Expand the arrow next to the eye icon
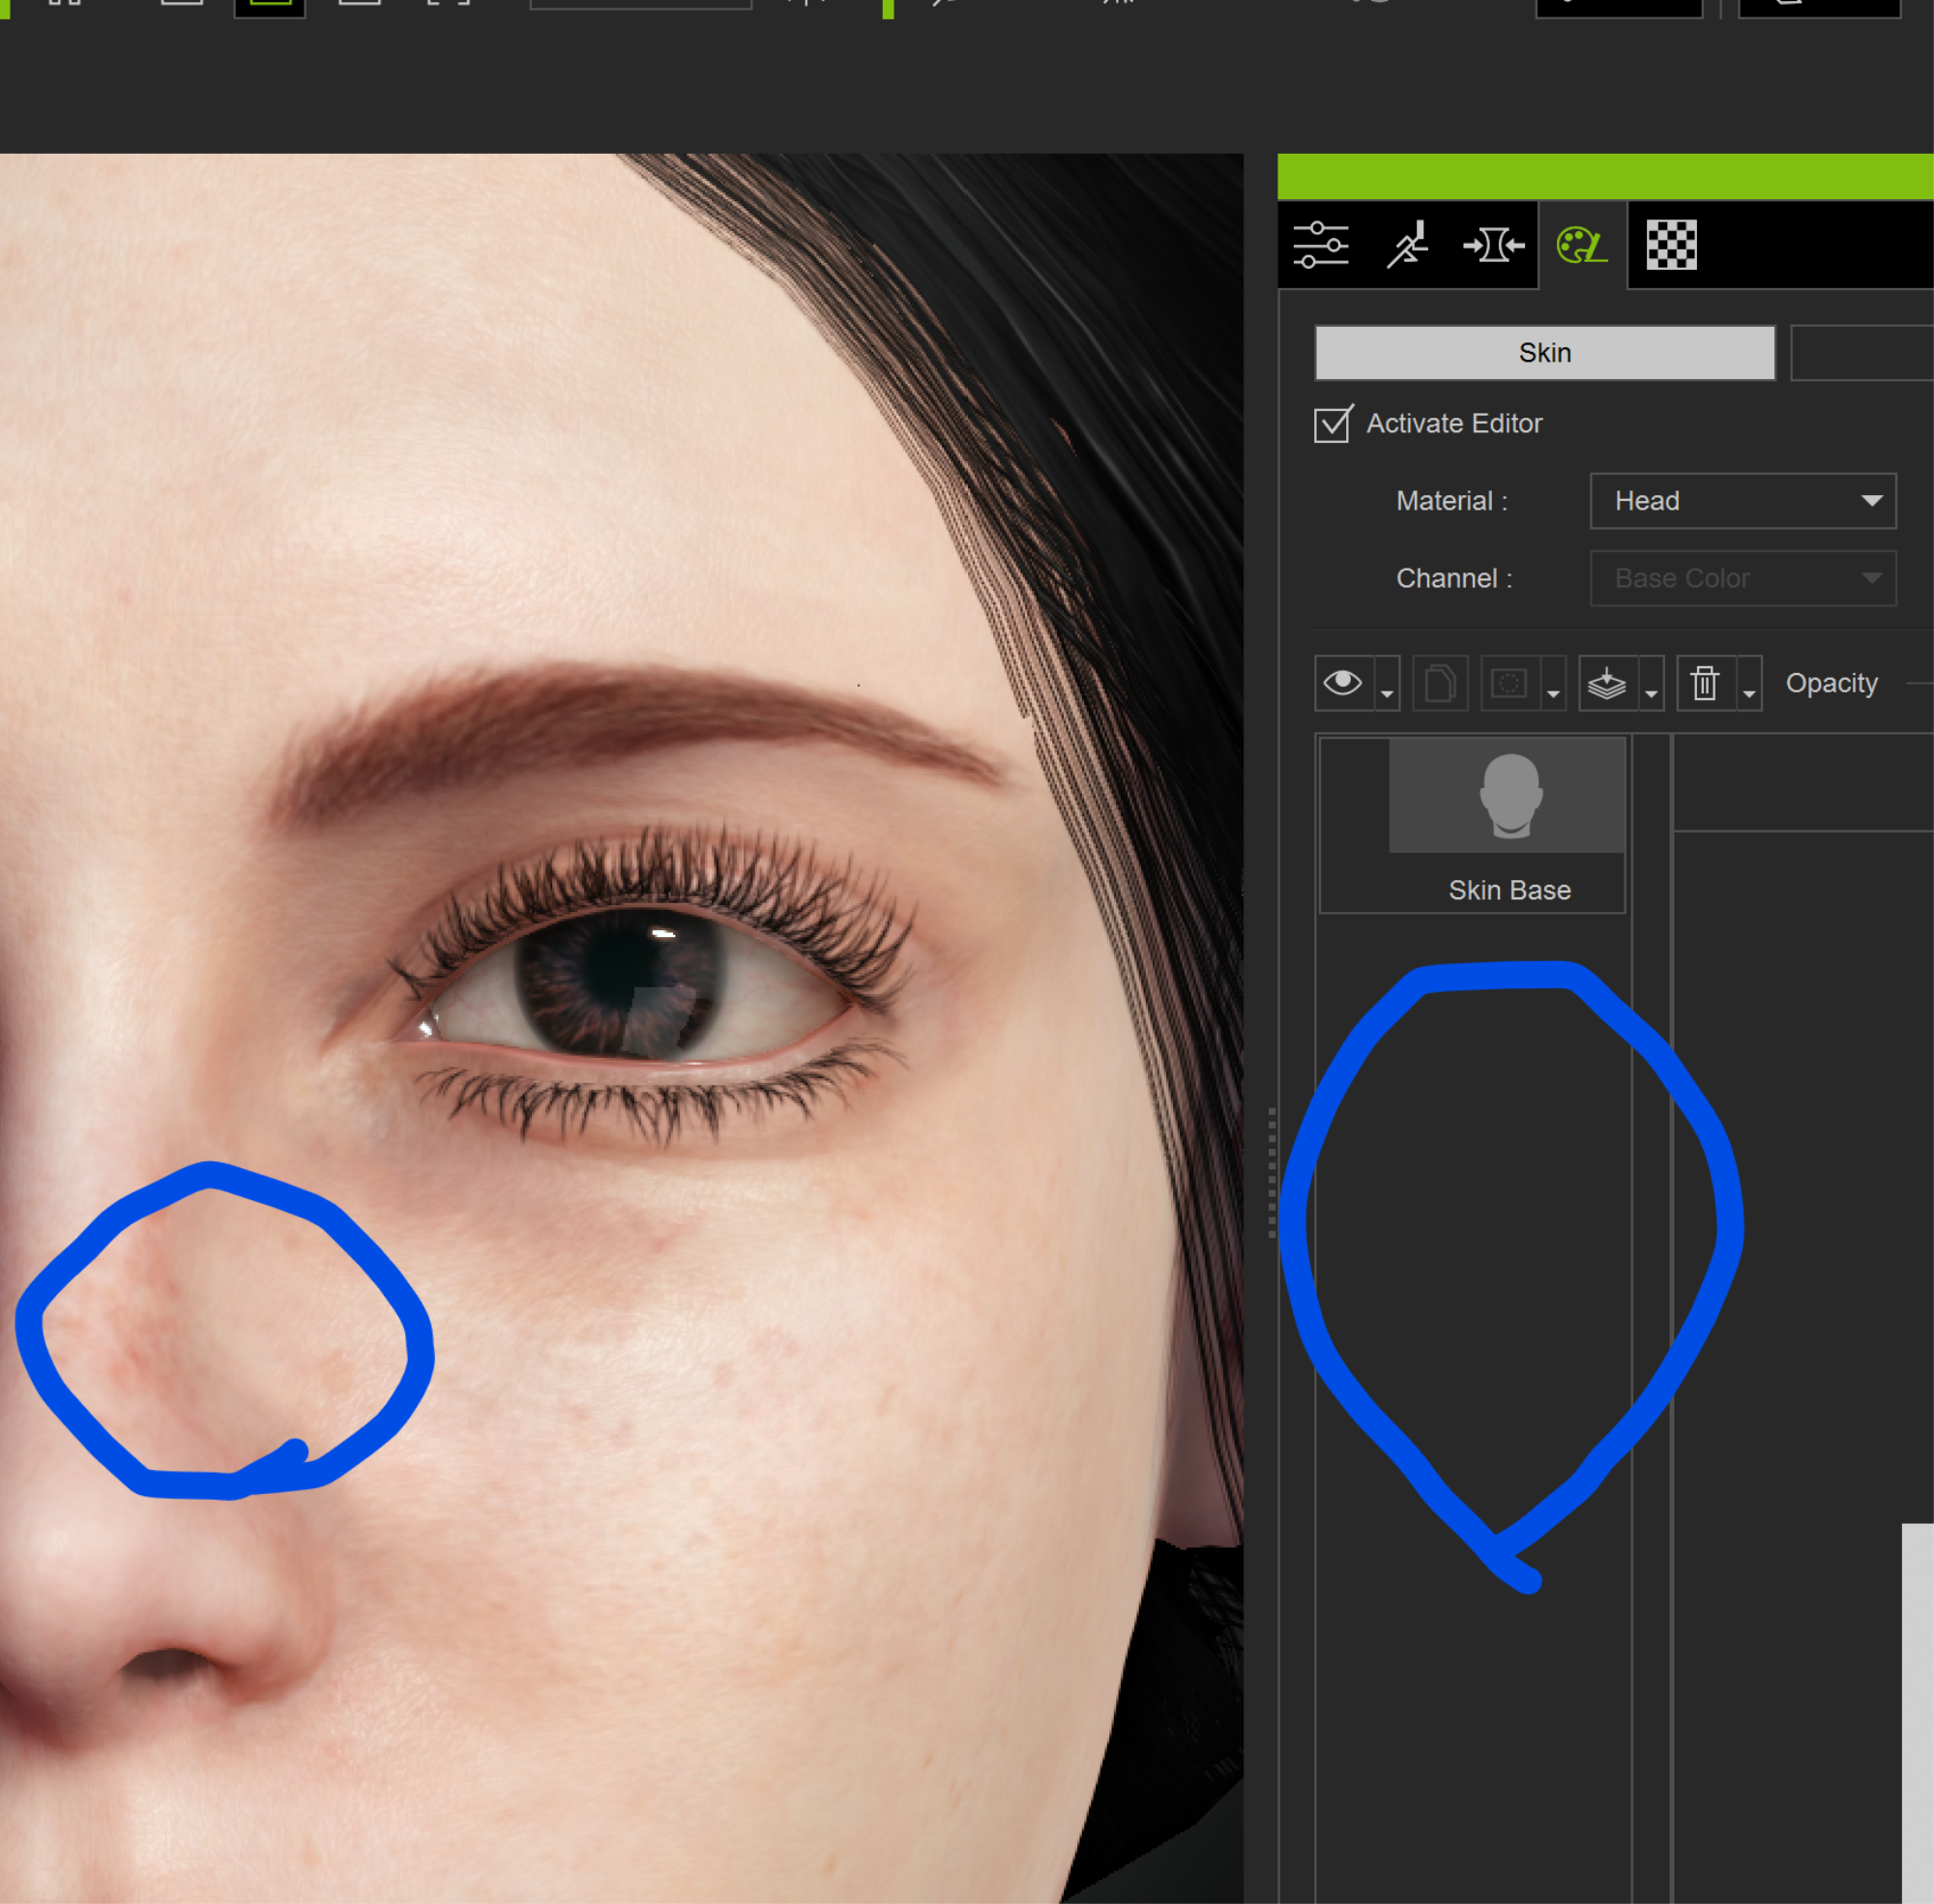The width and height of the screenshot is (1934, 1904). click(x=1387, y=684)
